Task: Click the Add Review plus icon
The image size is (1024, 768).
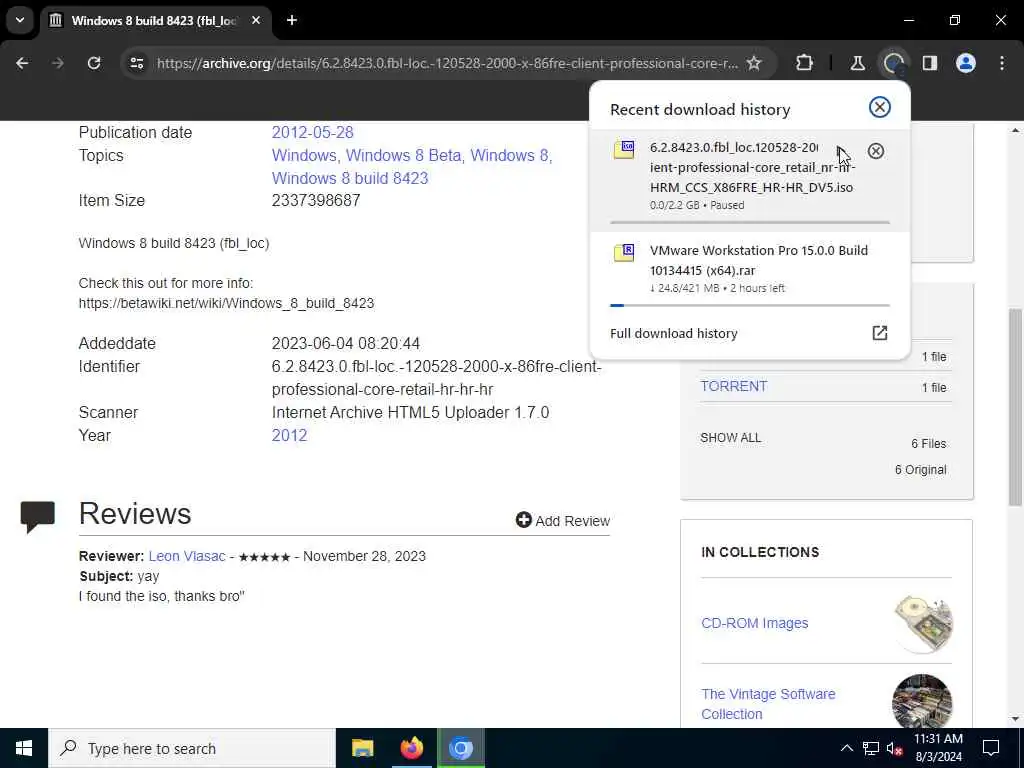Action: (523, 520)
